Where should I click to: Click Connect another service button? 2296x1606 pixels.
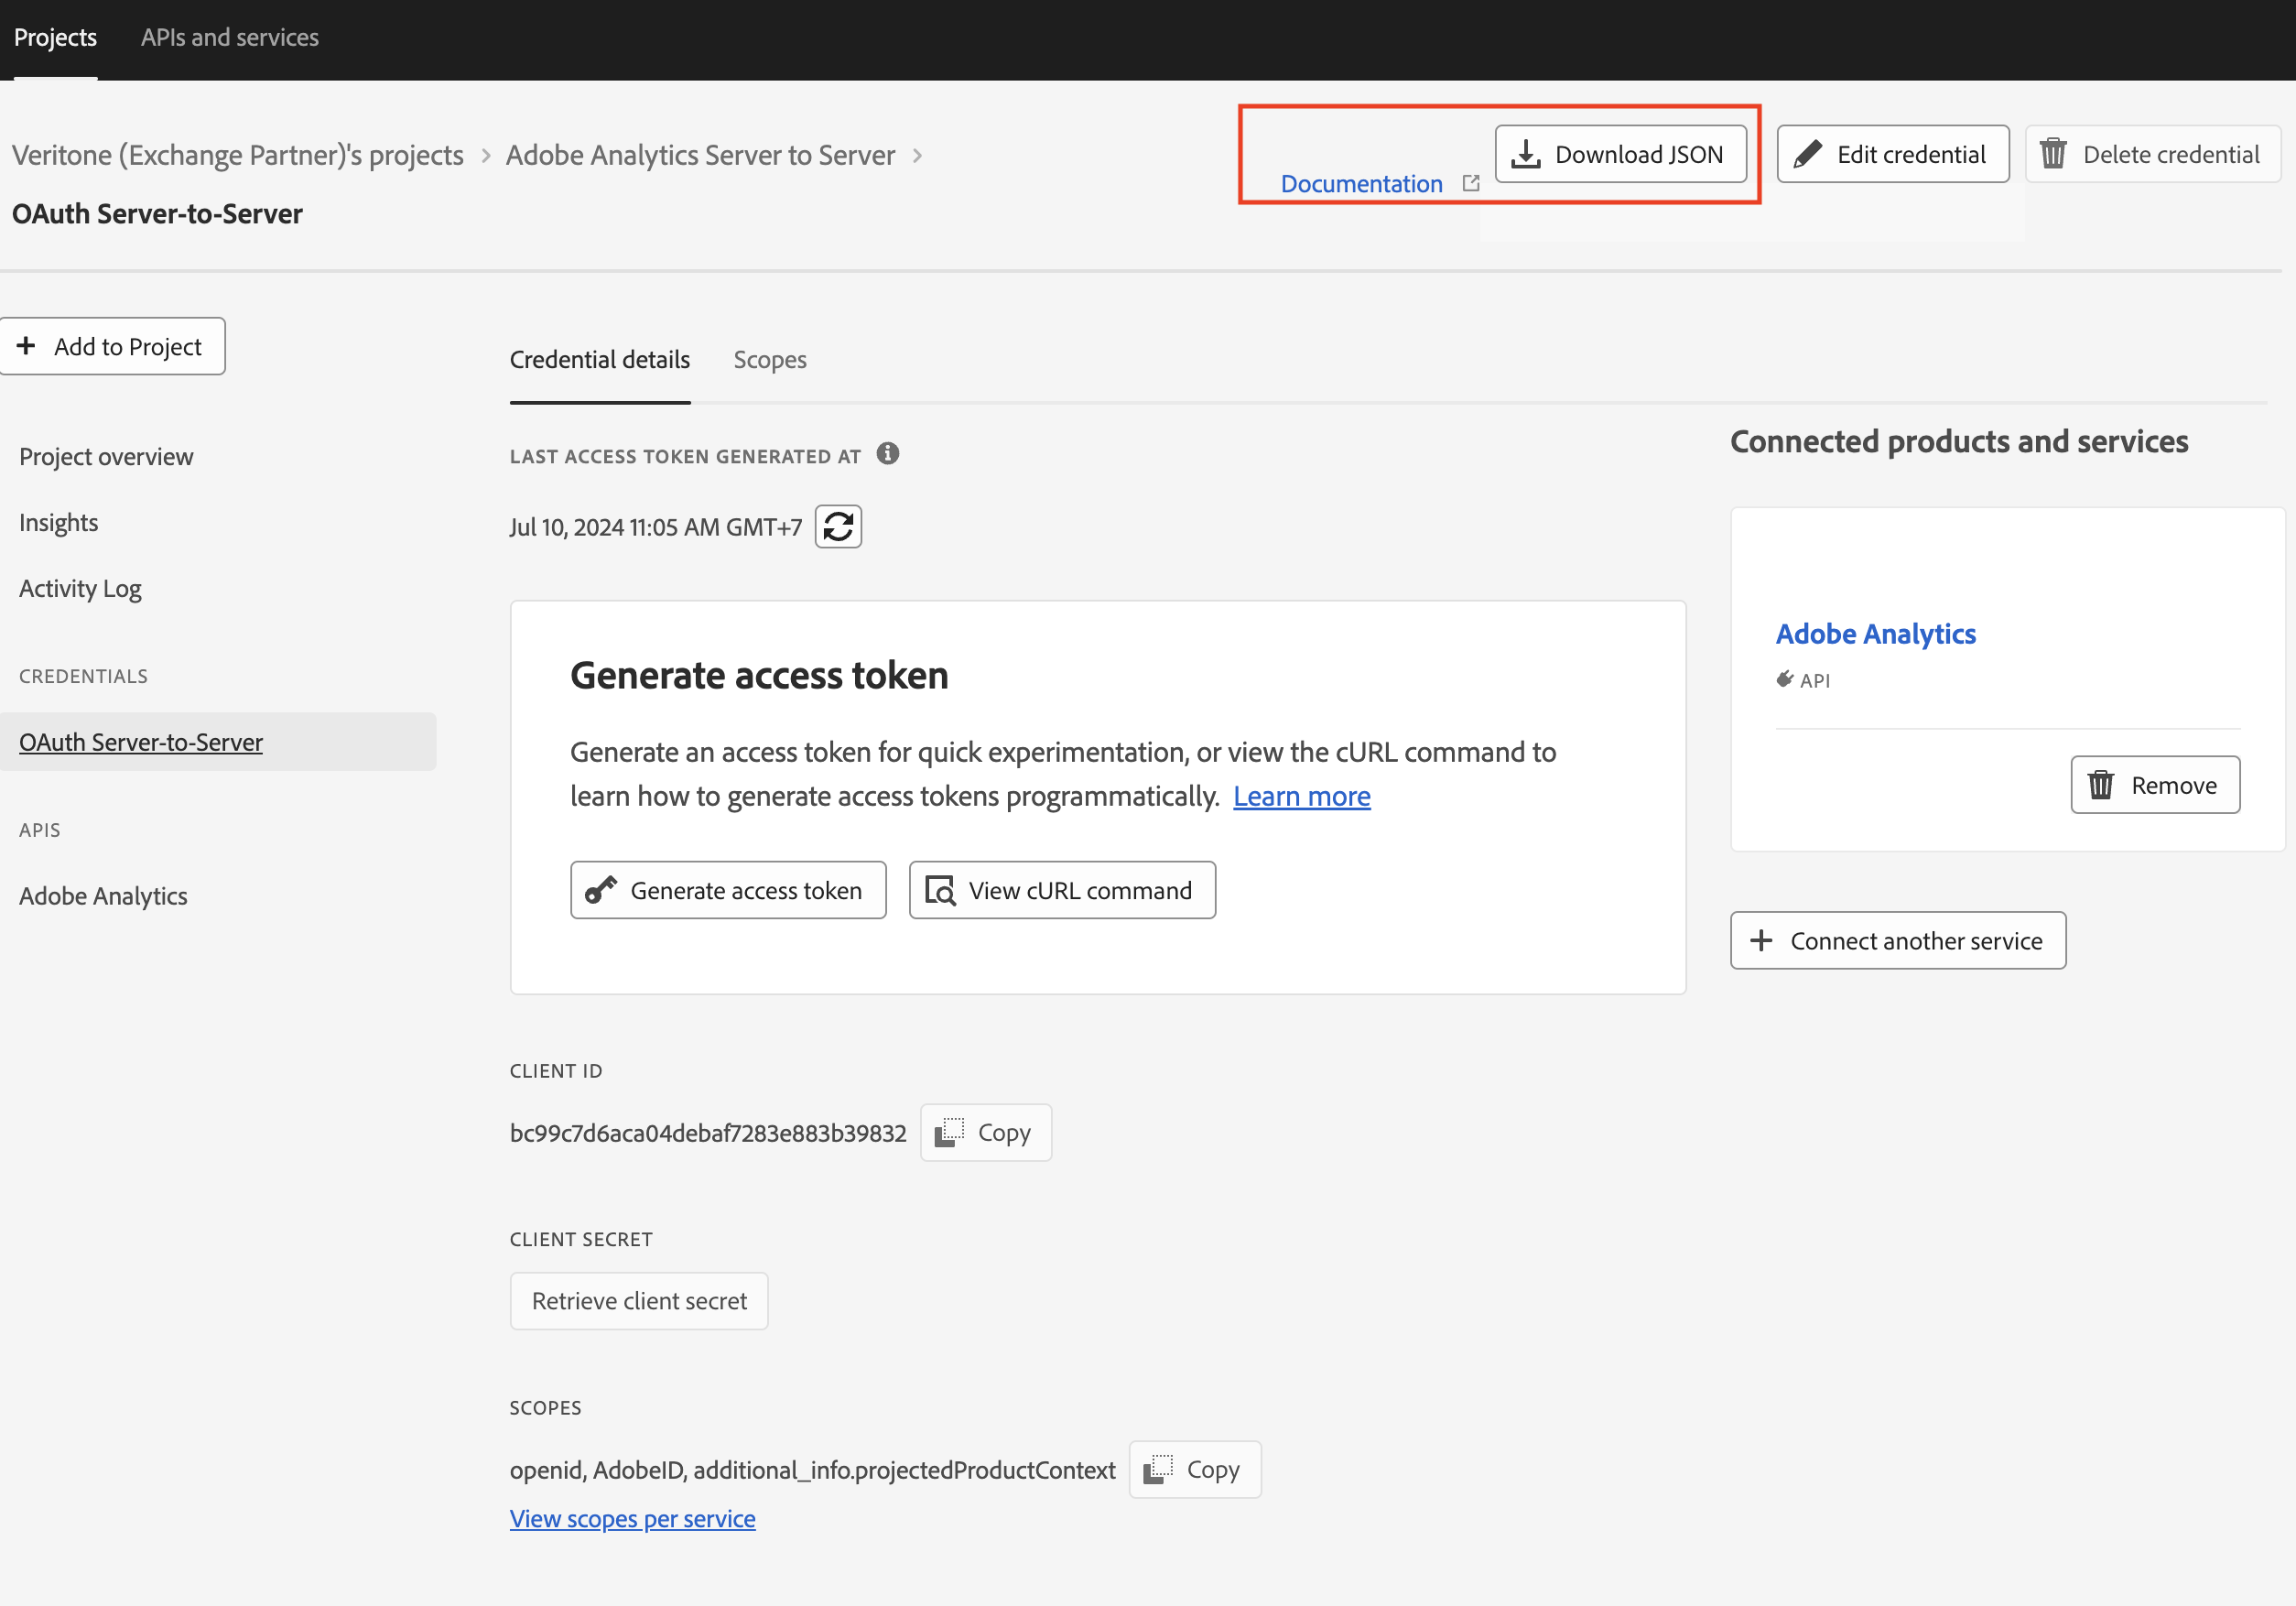1897,941
